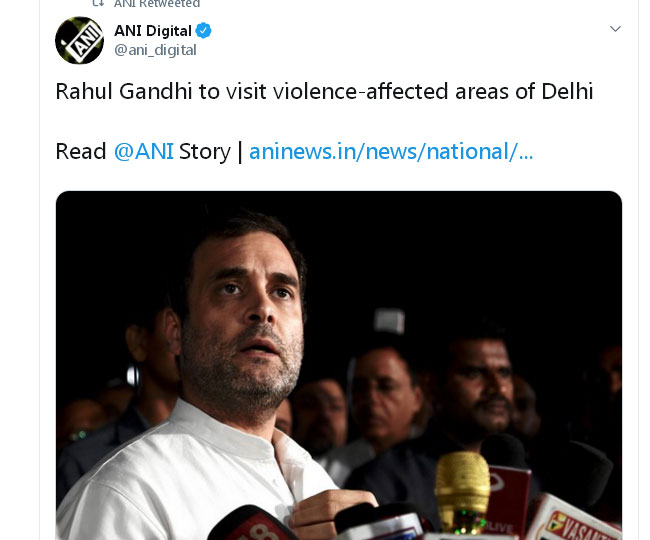
Task: Click the white Vasanth microphone flag
Action: (x=573, y=518)
